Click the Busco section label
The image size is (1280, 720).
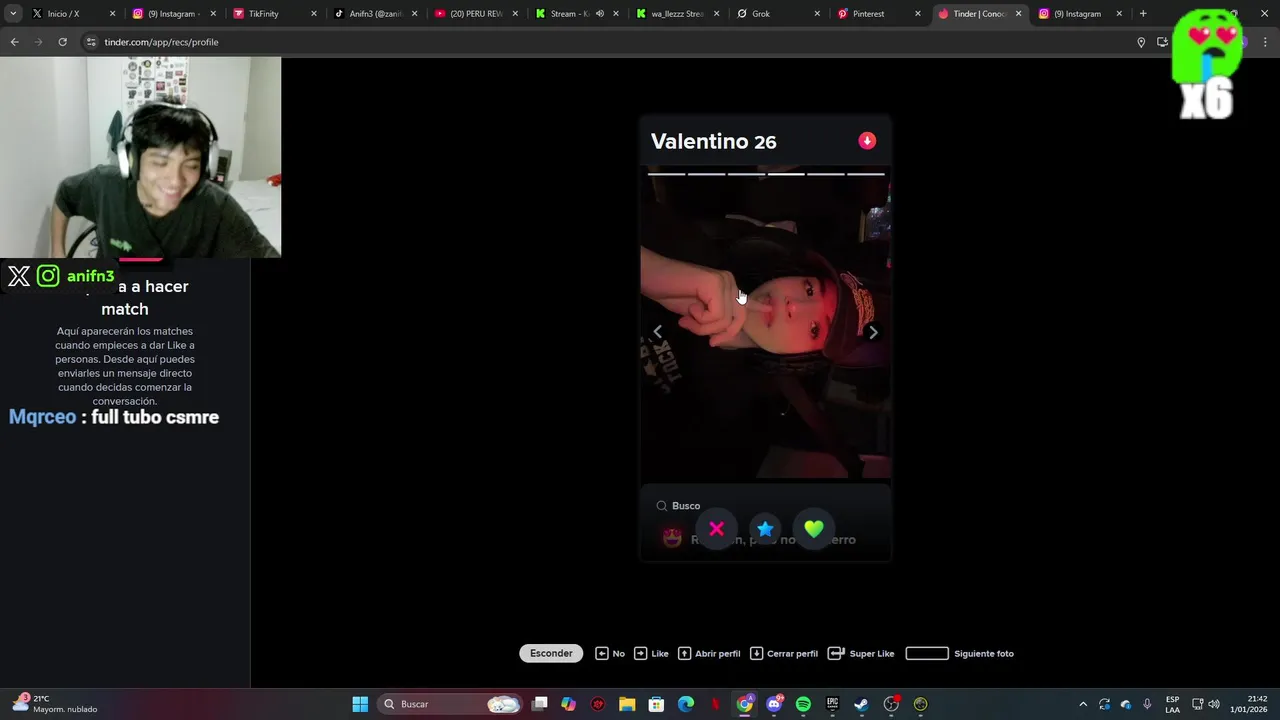(686, 506)
